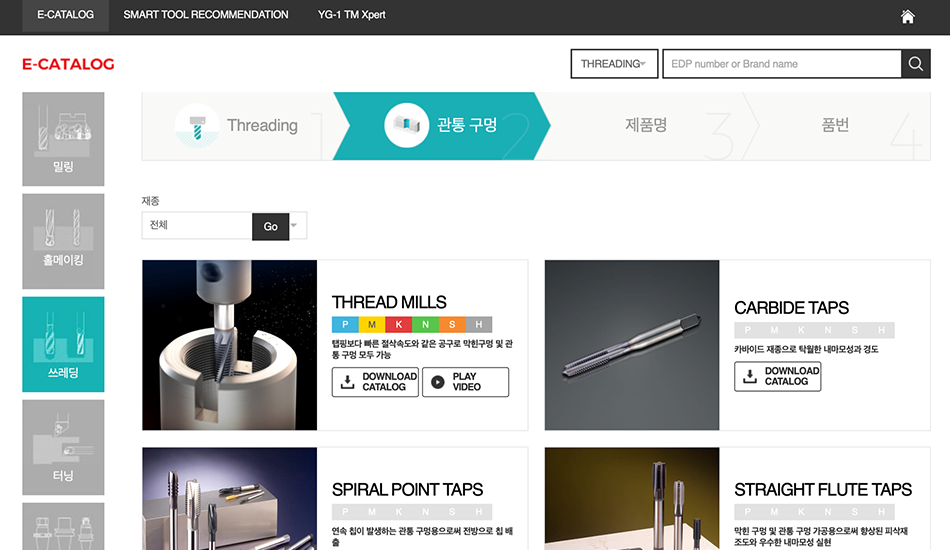Click orange S material swatch on Thread Mills
Screen dimensions: 950x550
point(452,325)
